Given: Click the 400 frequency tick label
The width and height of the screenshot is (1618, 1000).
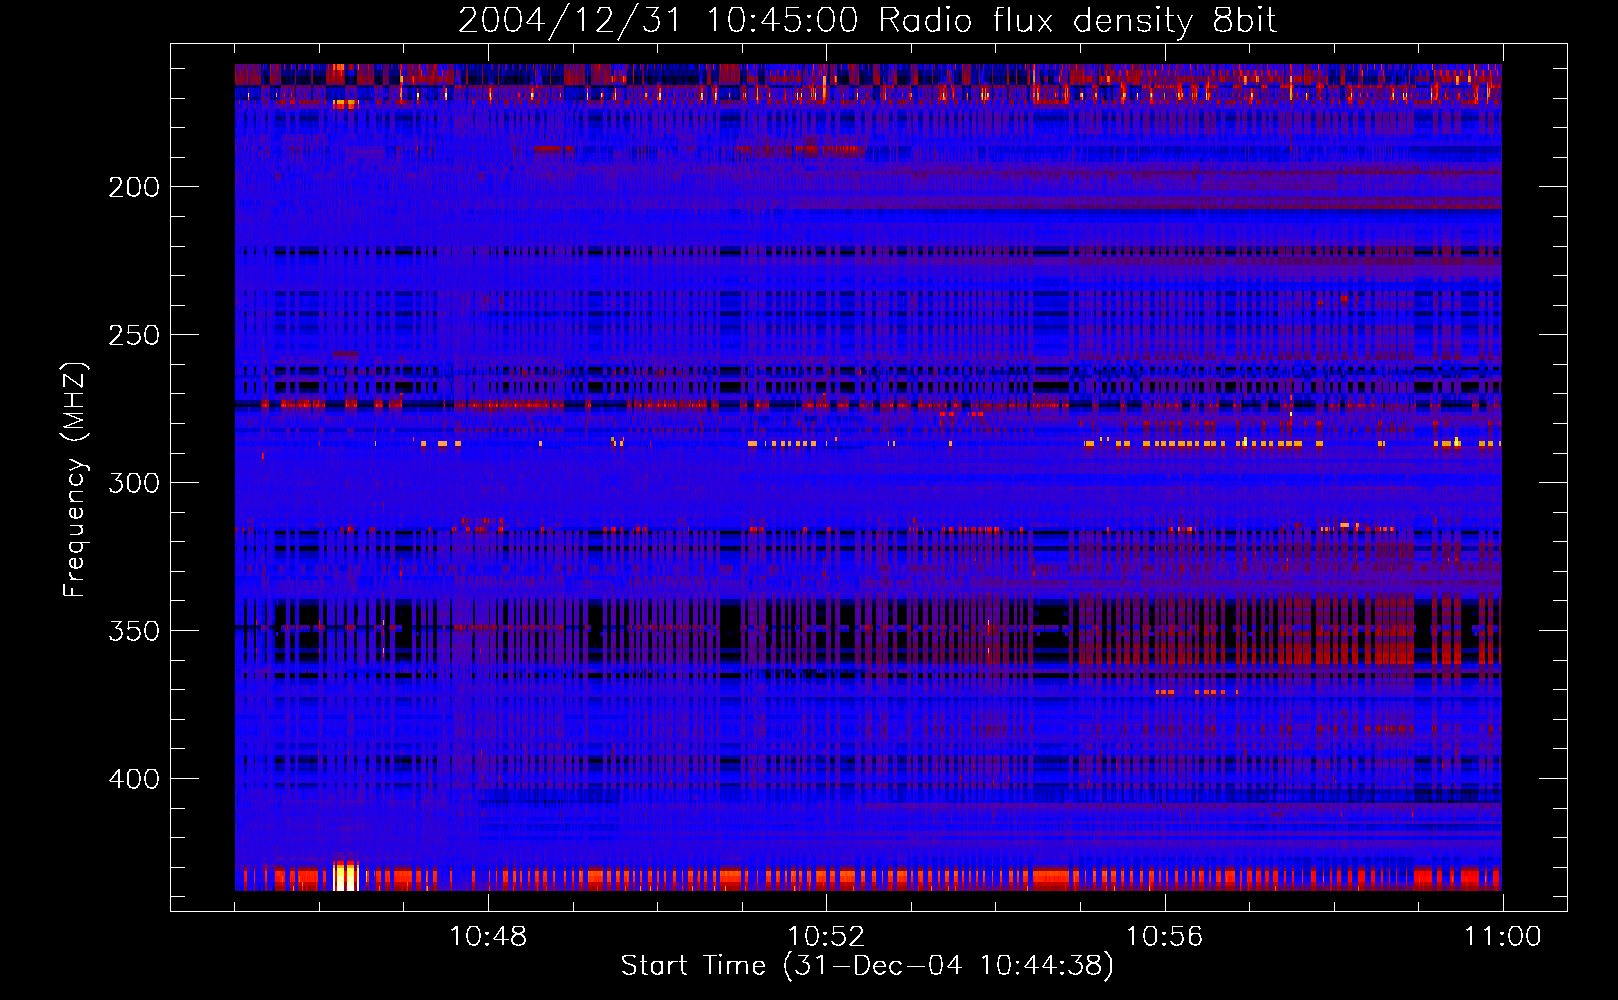Looking at the screenshot, I should click(x=134, y=779).
